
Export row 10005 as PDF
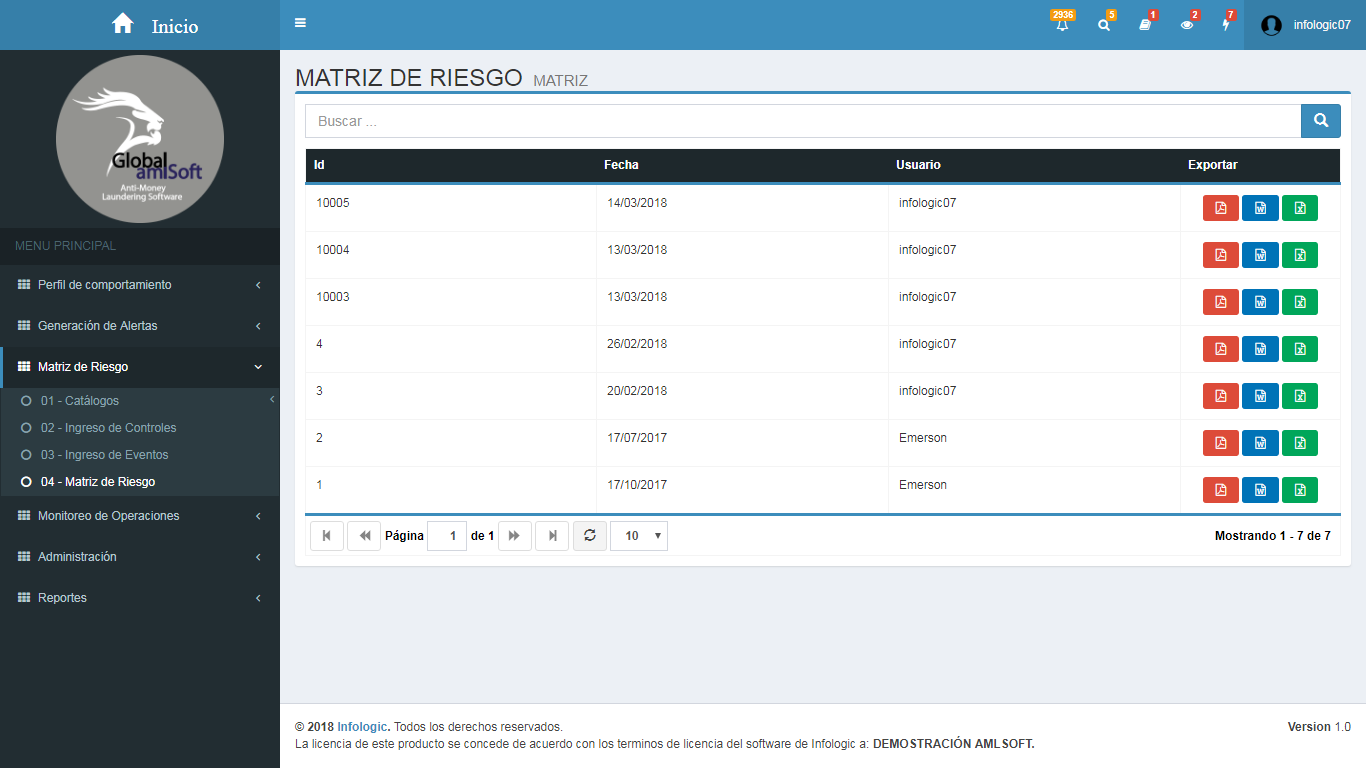click(x=1220, y=208)
